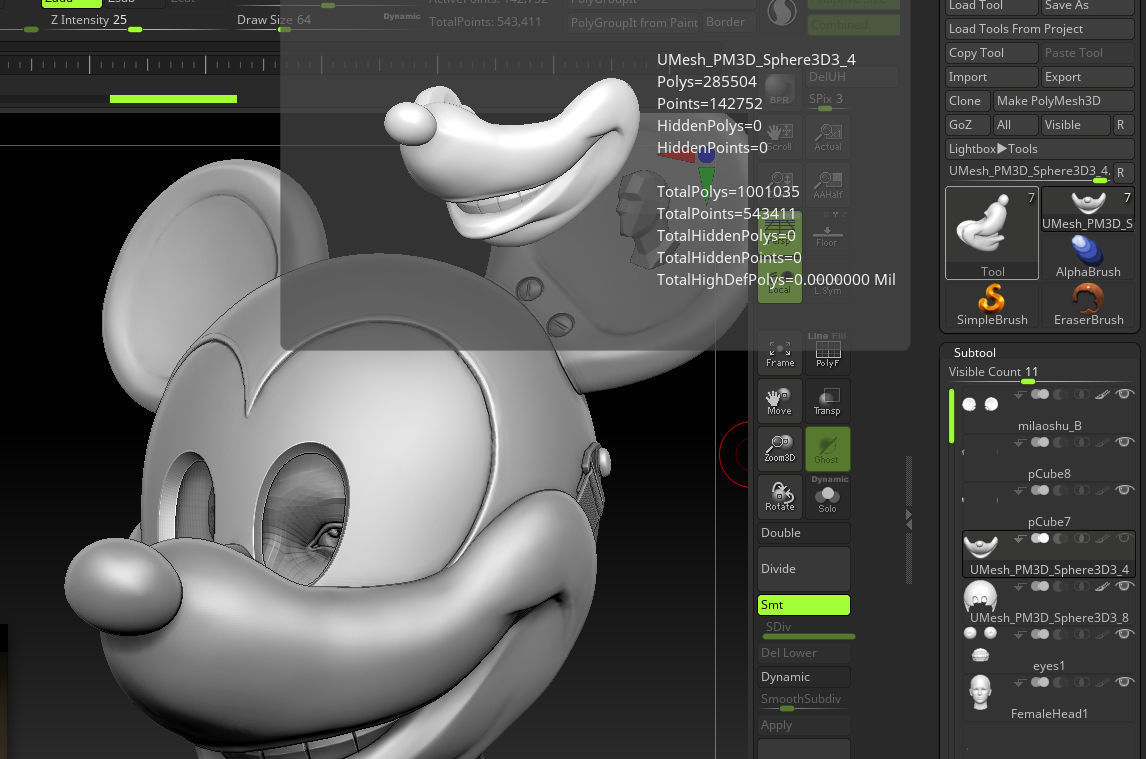Hide UMesh_PM3D_Sphere3D3_8 subtool via eye icon

click(x=1125, y=586)
